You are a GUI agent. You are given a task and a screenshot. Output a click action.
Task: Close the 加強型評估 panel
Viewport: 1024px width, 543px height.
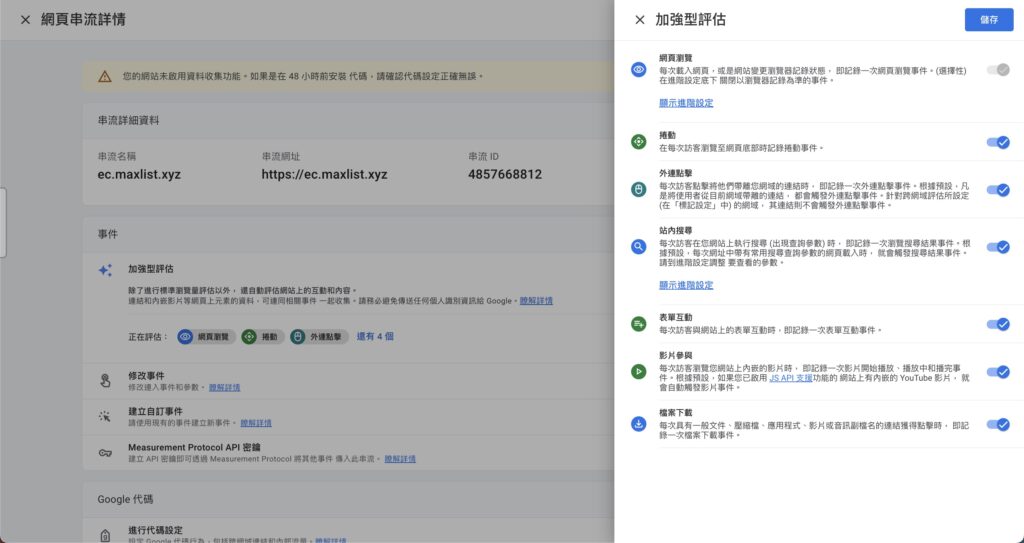pos(640,20)
